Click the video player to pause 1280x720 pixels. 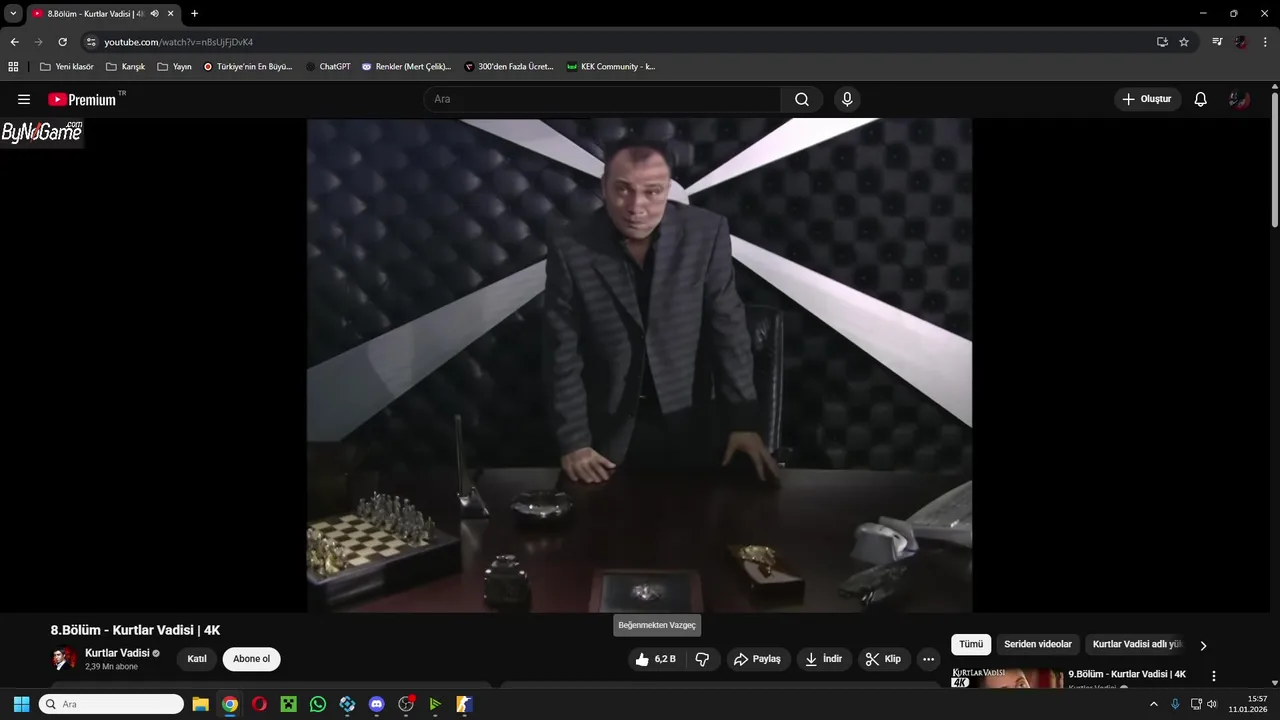point(639,365)
